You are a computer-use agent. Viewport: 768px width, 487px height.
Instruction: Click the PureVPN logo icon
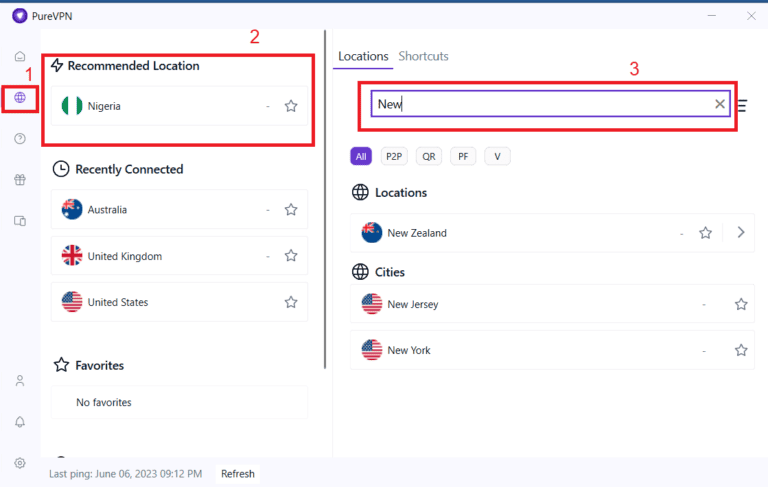pyautogui.click(x=20, y=16)
